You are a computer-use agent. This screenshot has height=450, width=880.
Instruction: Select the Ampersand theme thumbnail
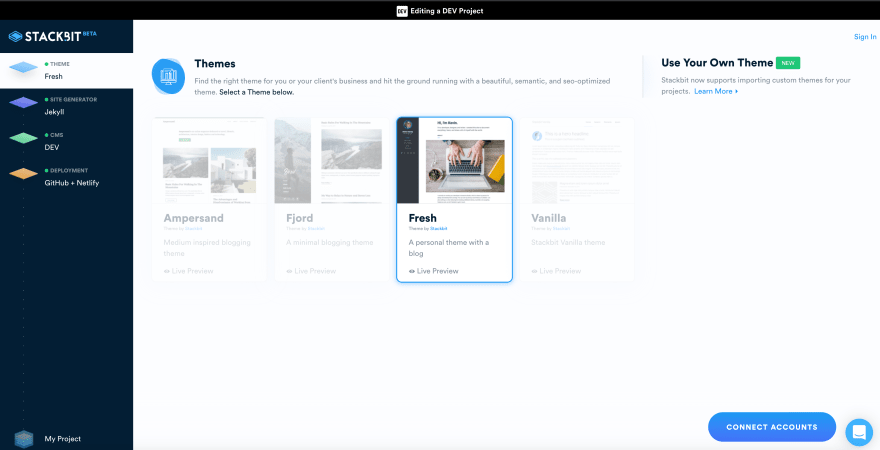[209, 160]
